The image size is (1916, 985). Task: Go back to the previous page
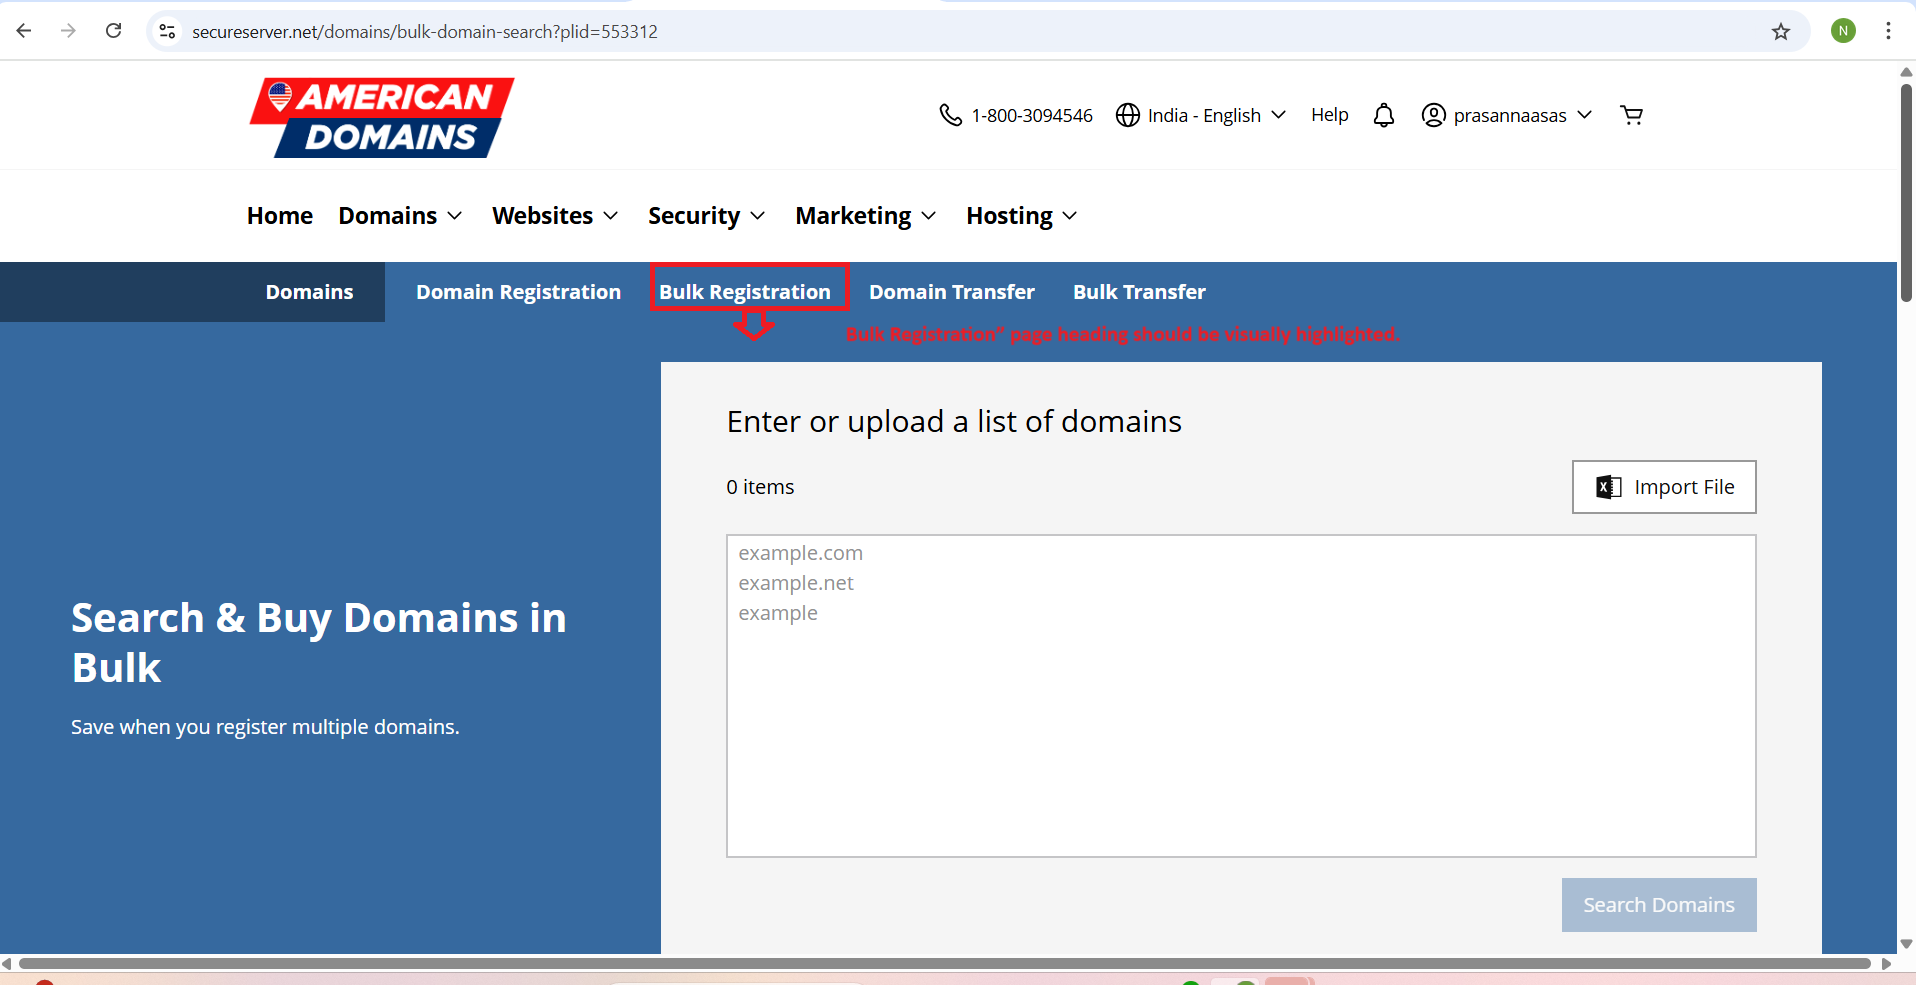(24, 31)
